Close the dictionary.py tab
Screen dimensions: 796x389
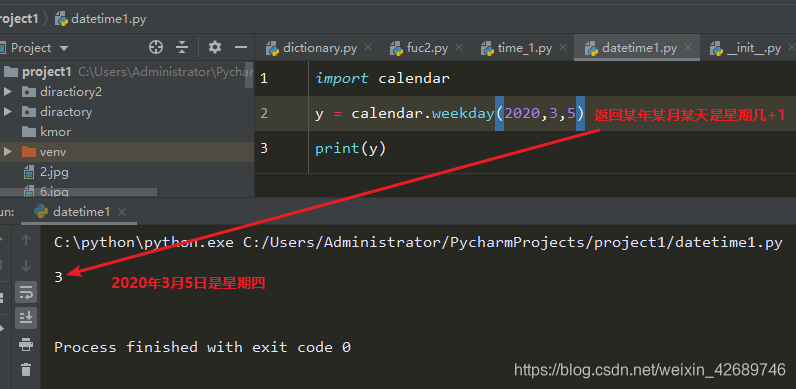368,48
